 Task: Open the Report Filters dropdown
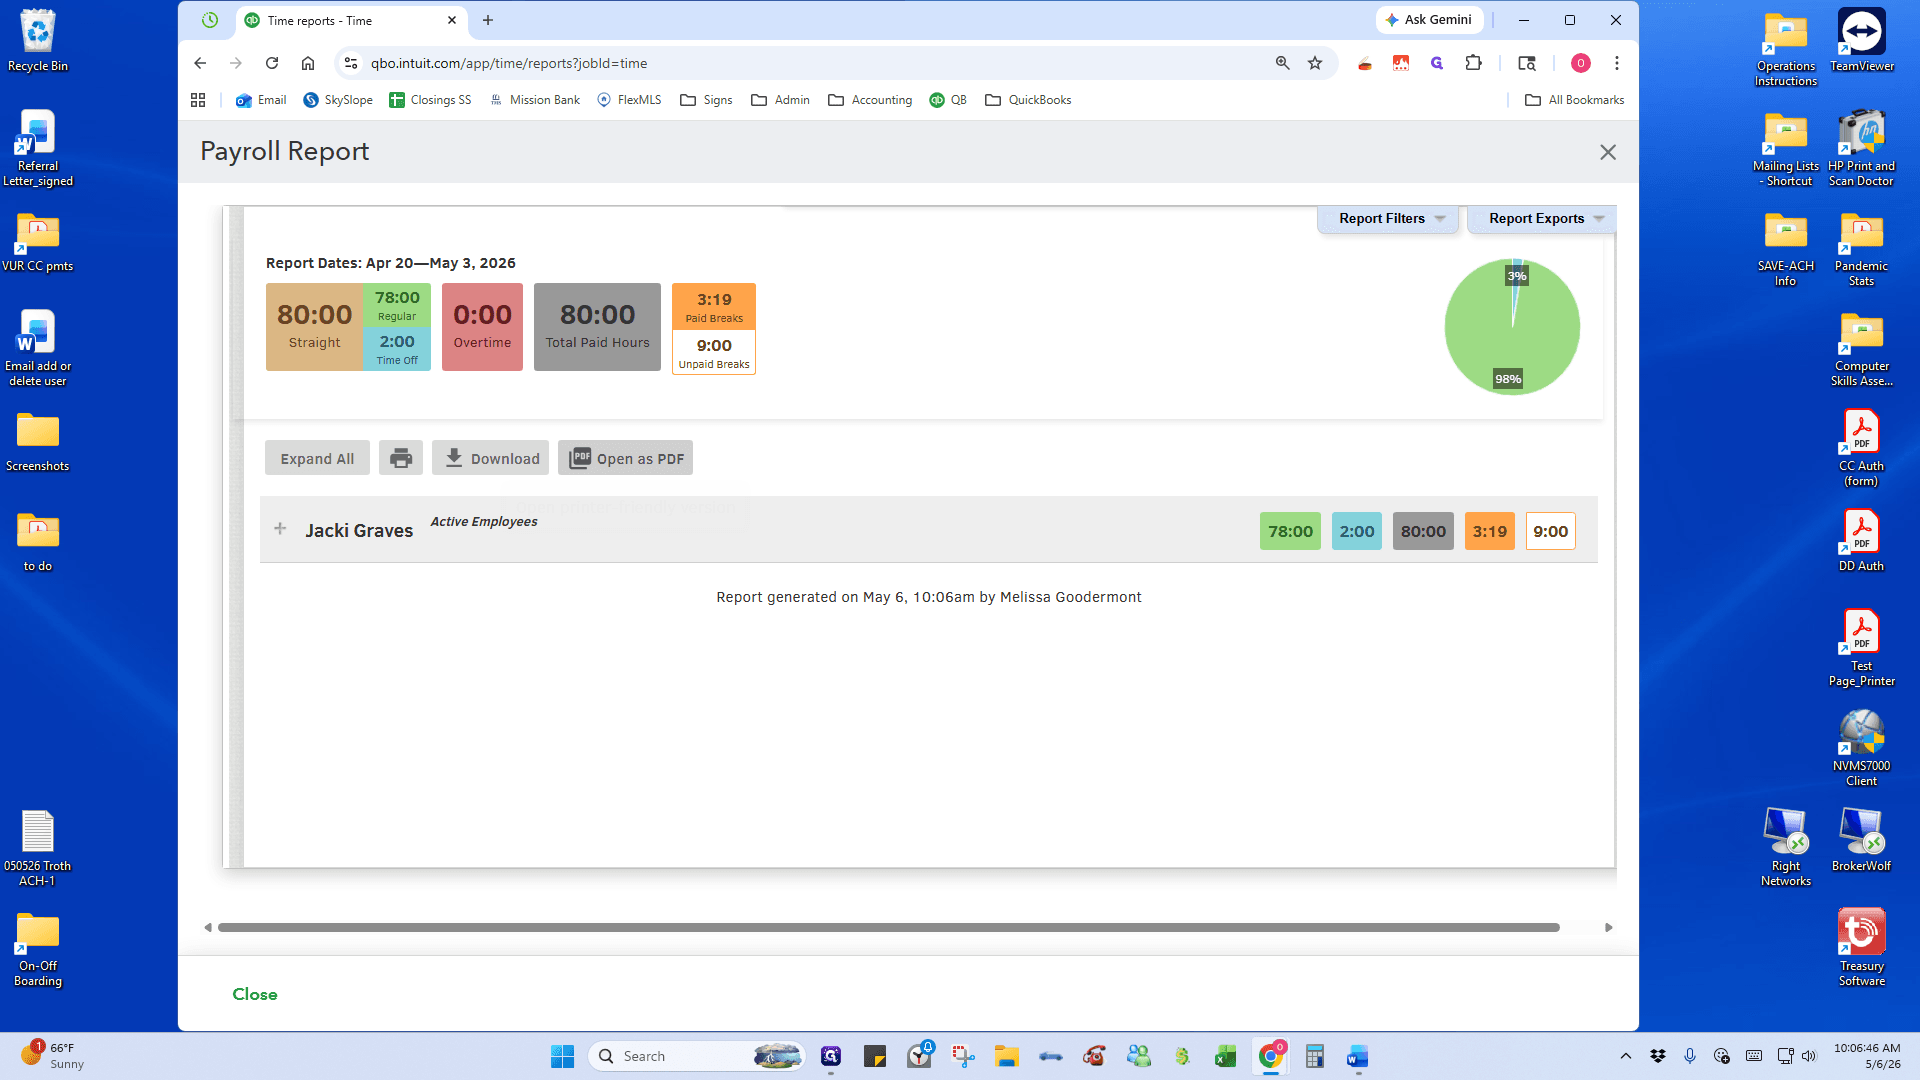[x=1389, y=219]
